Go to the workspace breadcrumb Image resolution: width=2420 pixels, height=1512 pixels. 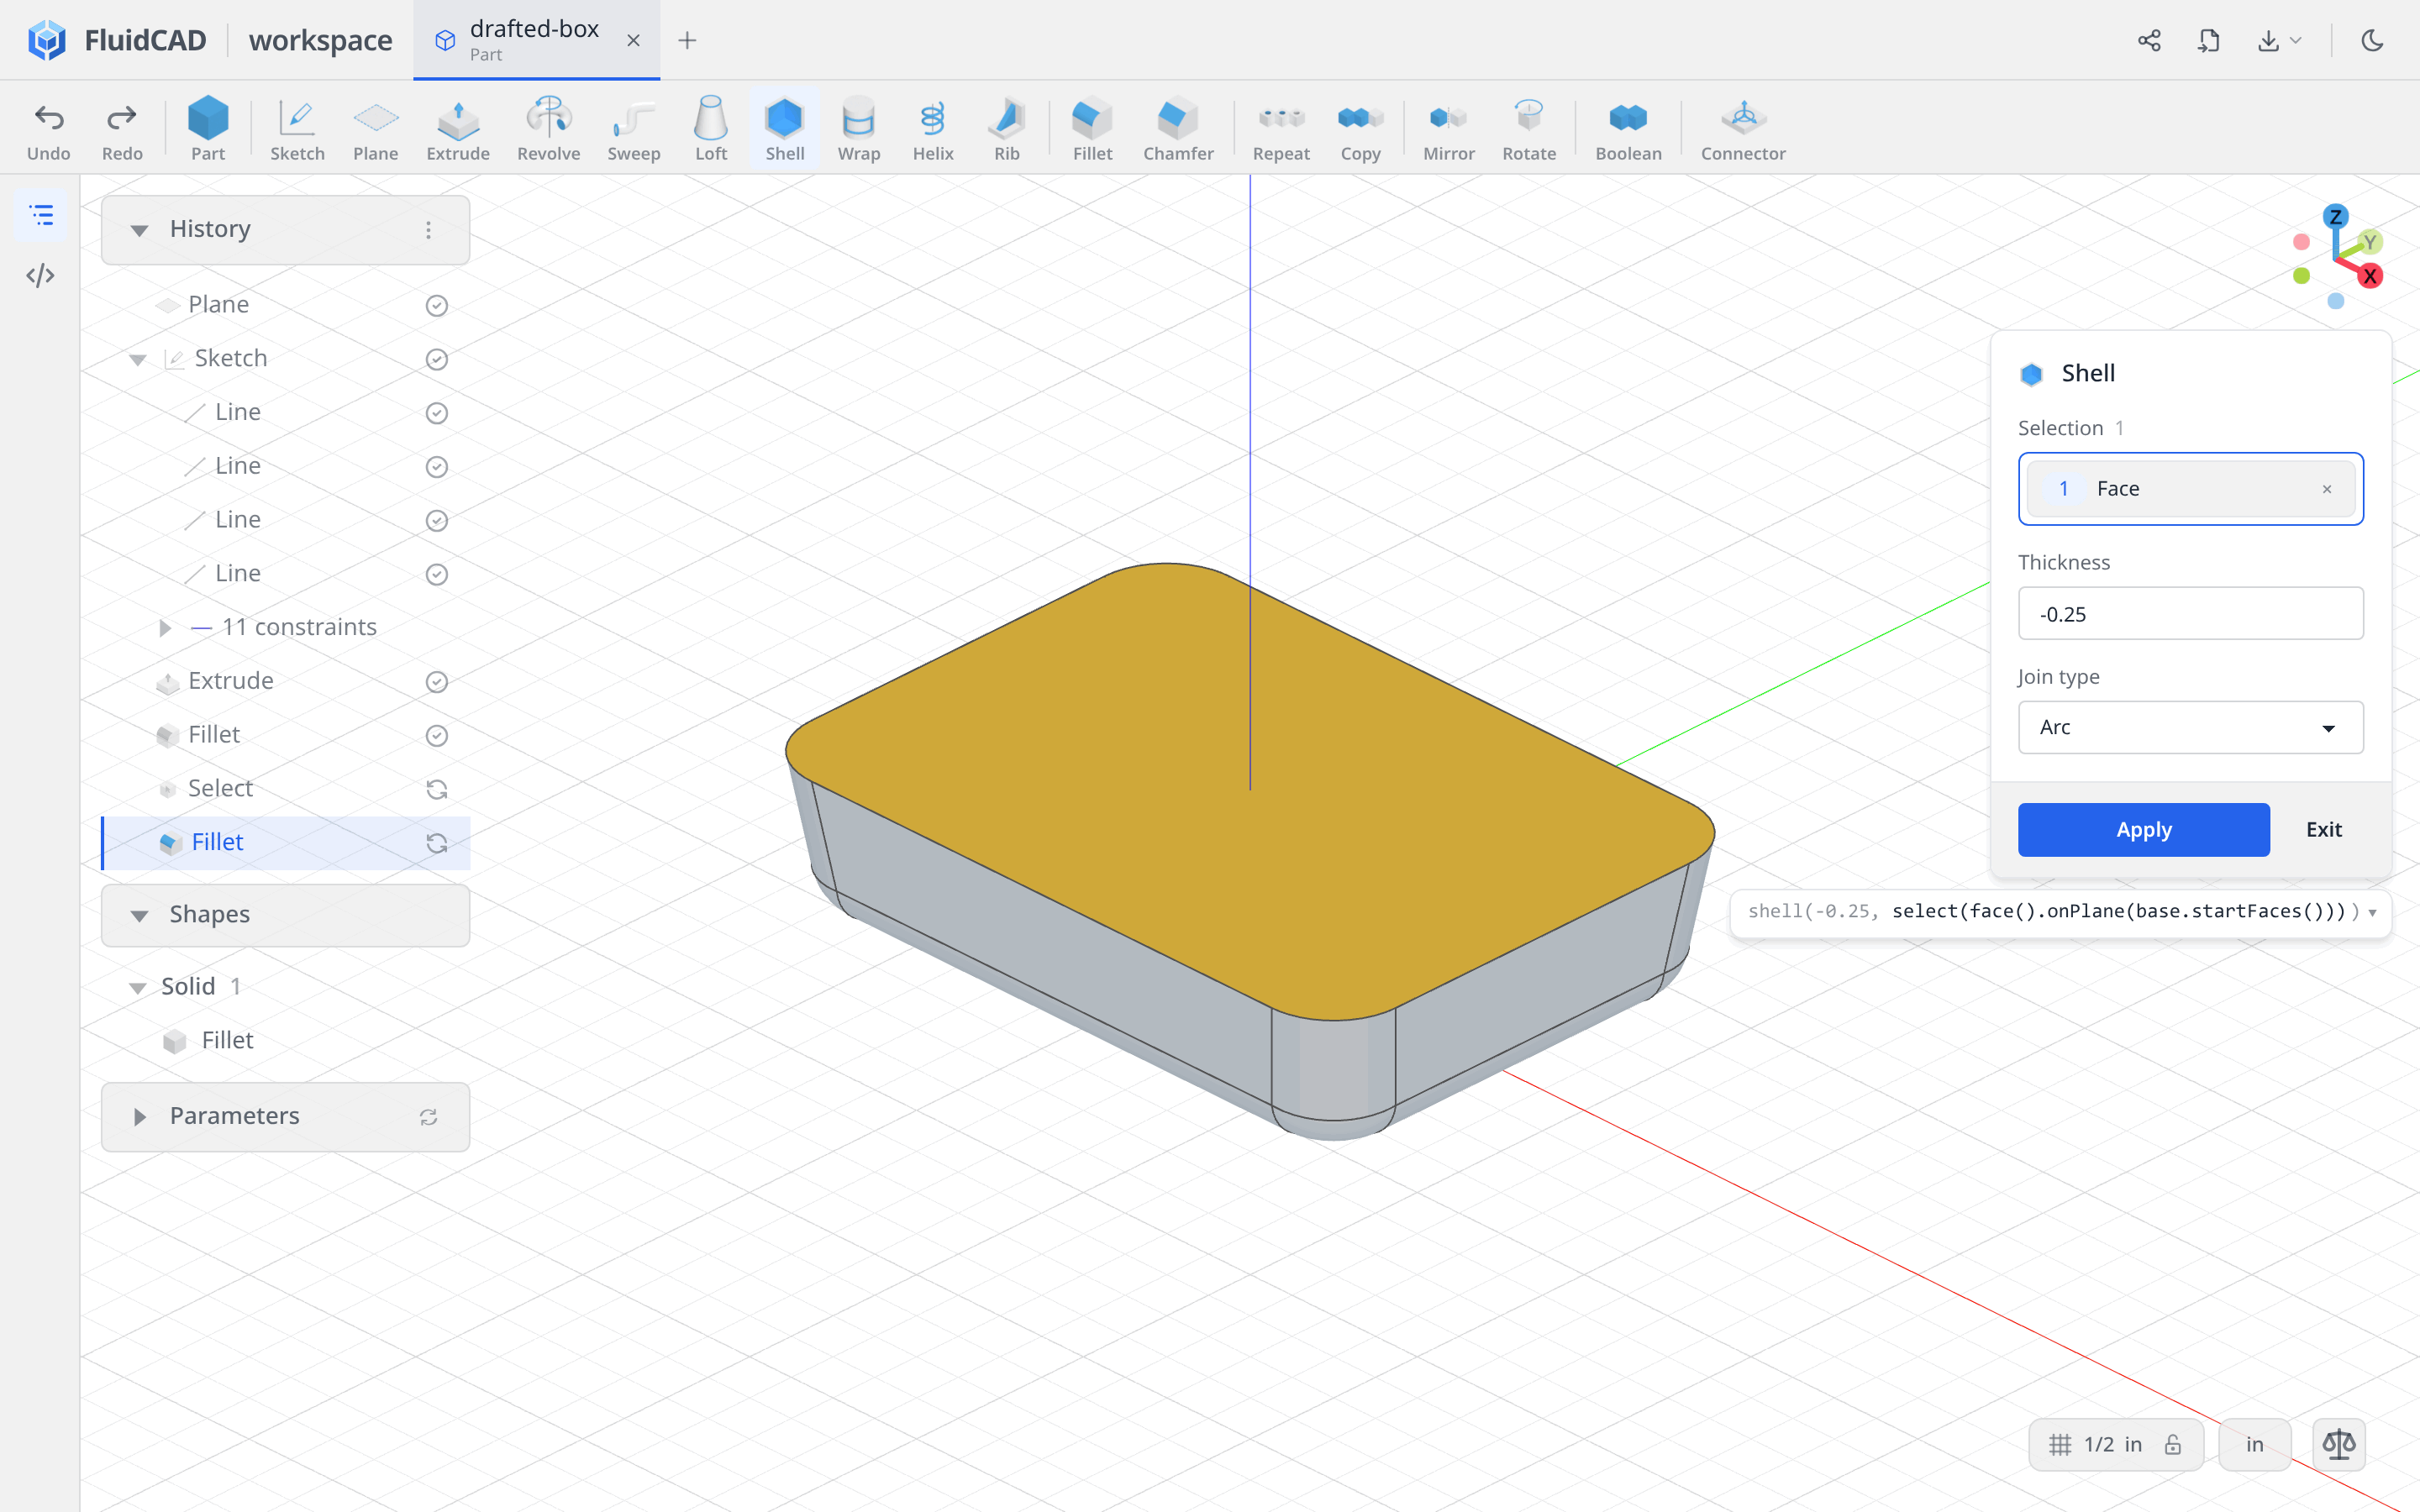point(320,40)
